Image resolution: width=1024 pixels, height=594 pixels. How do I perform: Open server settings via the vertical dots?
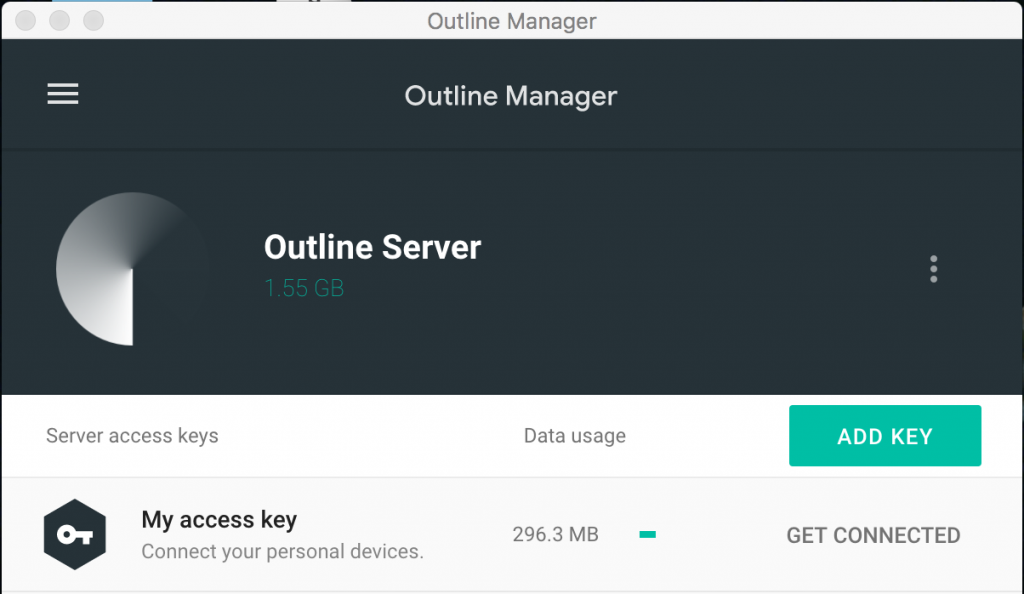933,268
